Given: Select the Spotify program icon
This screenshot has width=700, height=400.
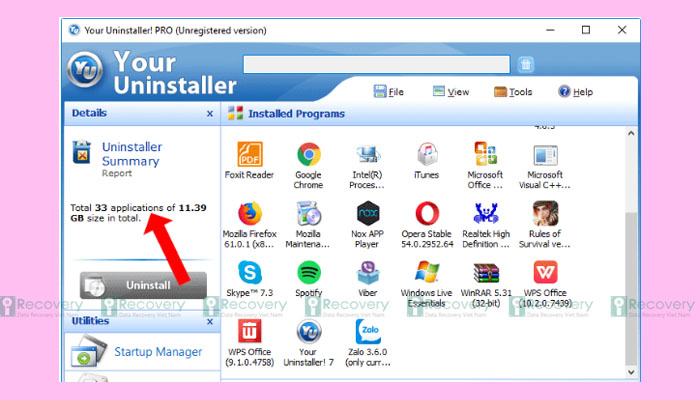Looking at the screenshot, I should [308, 272].
